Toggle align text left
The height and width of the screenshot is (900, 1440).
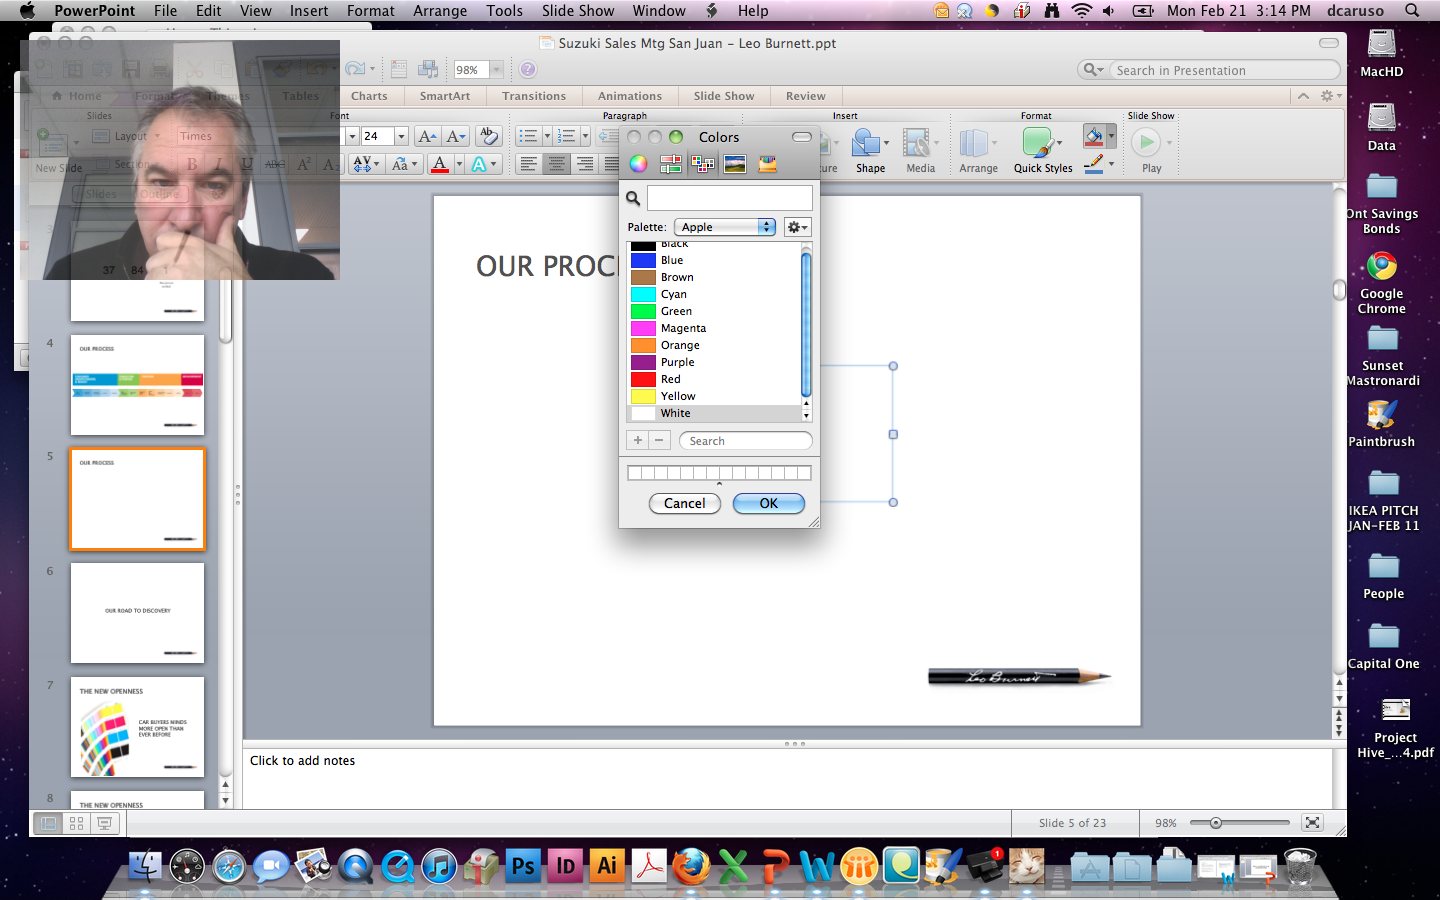click(529, 164)
